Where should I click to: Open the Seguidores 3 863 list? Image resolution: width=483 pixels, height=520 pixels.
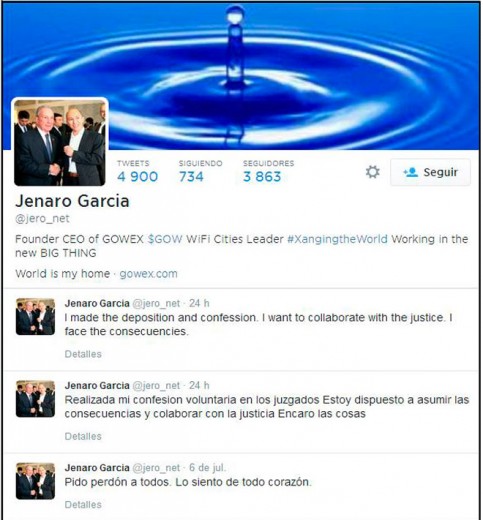[268, 172]
